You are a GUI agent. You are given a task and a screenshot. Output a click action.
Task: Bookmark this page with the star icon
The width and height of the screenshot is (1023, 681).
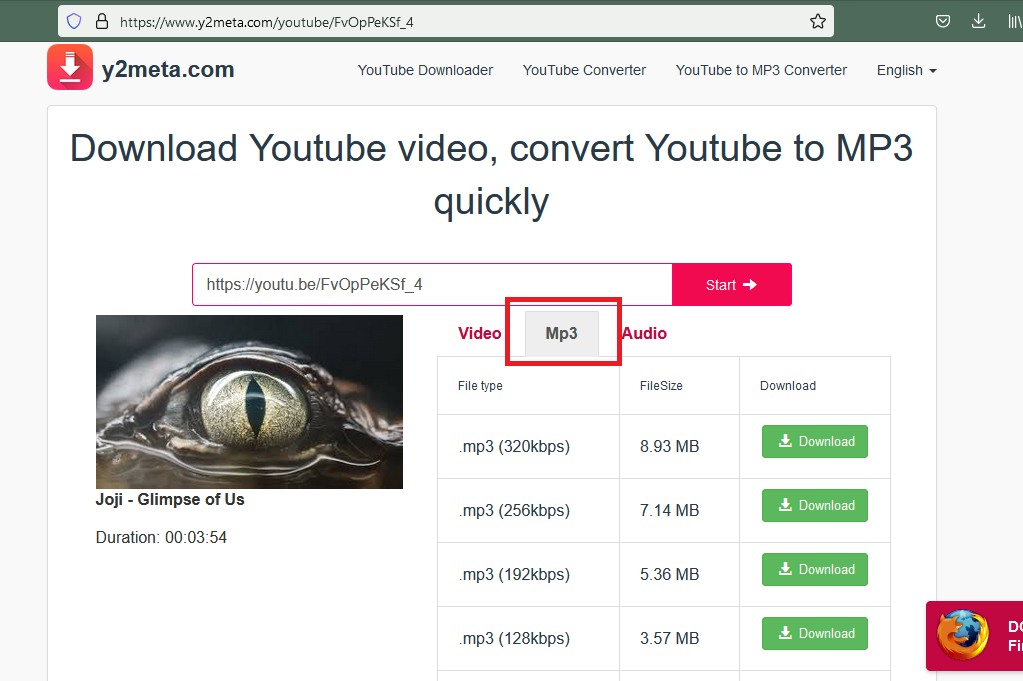coord(817,22)
